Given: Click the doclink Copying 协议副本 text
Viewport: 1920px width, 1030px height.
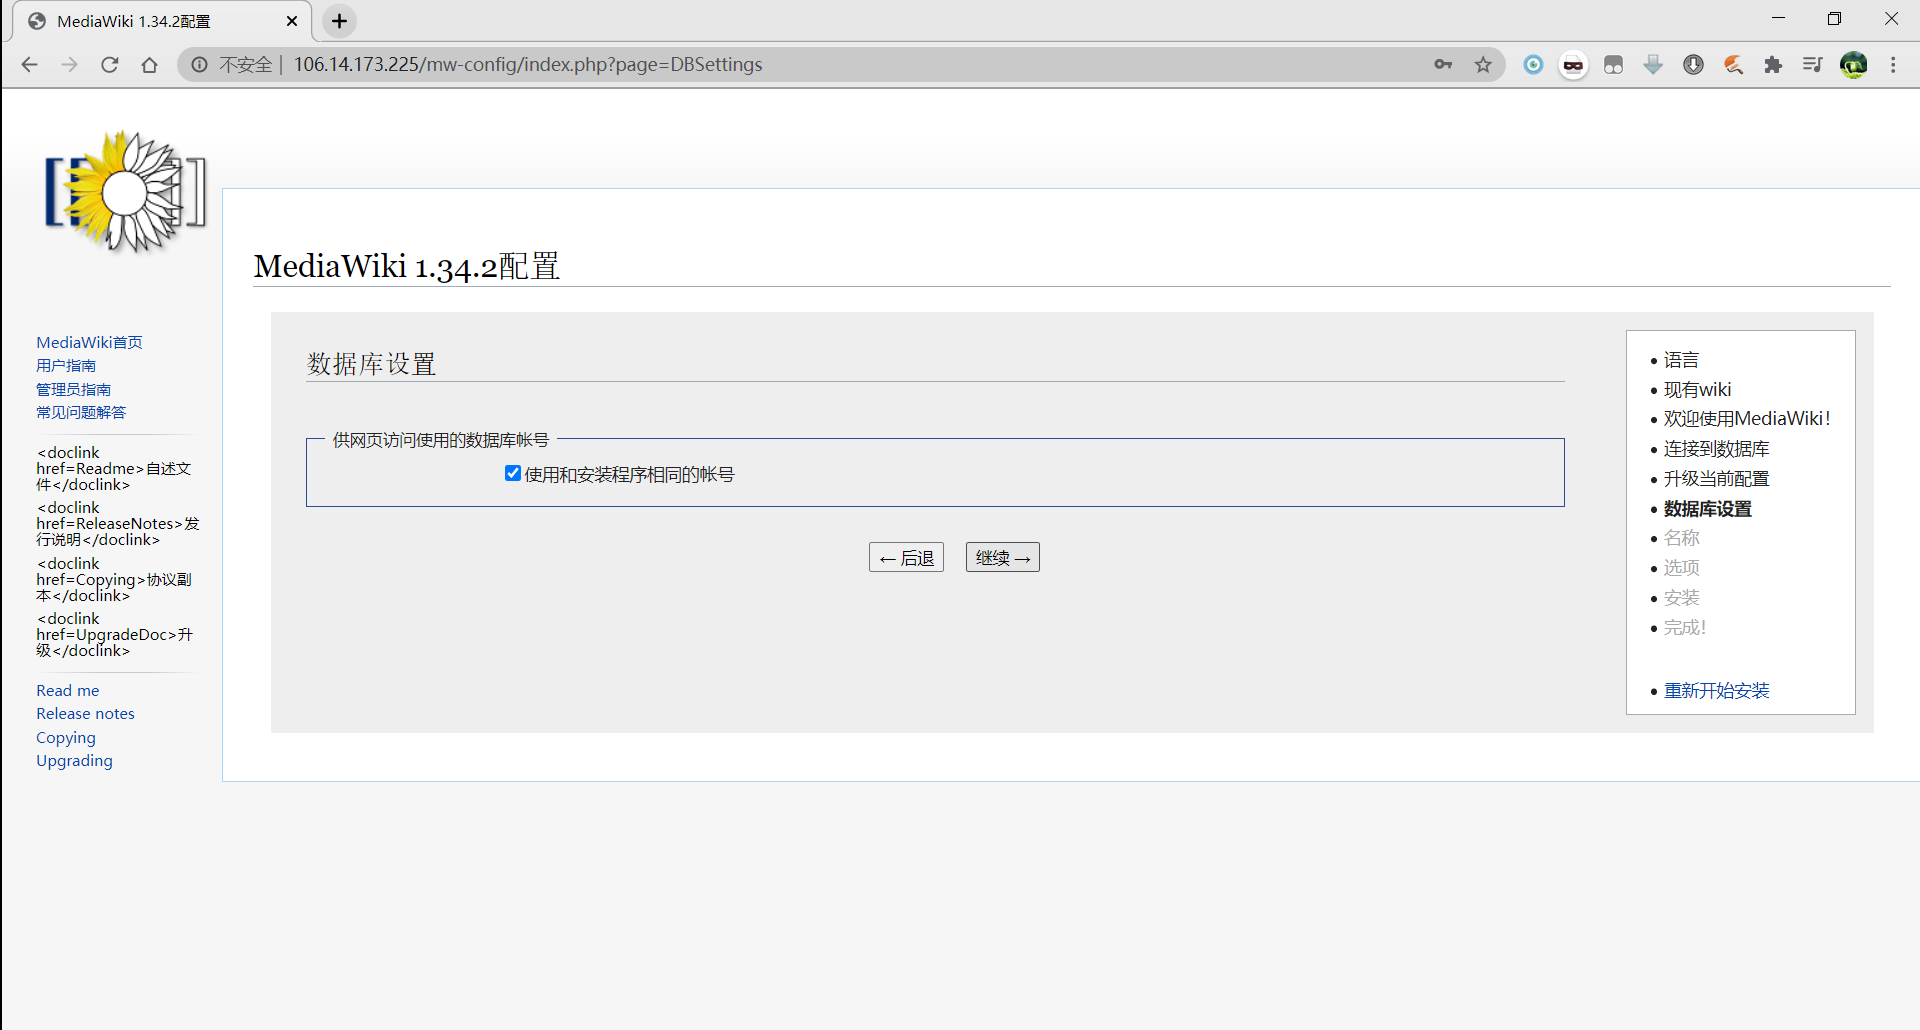Looking at the screenshot, I should pos(114,580).
